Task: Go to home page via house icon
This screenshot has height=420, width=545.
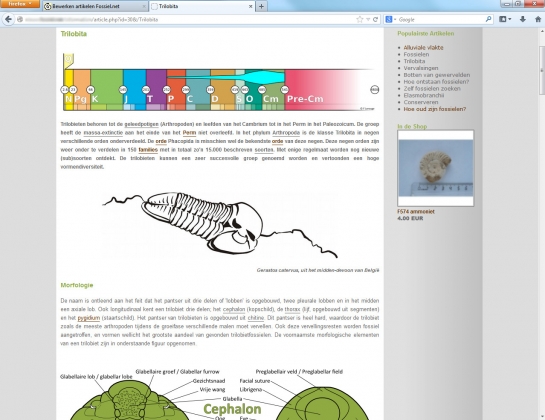Action: (538, 19)
